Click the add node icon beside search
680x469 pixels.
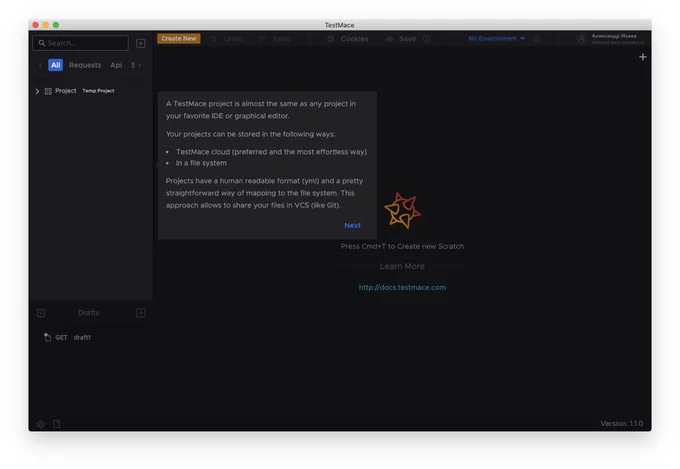[141, 43]
